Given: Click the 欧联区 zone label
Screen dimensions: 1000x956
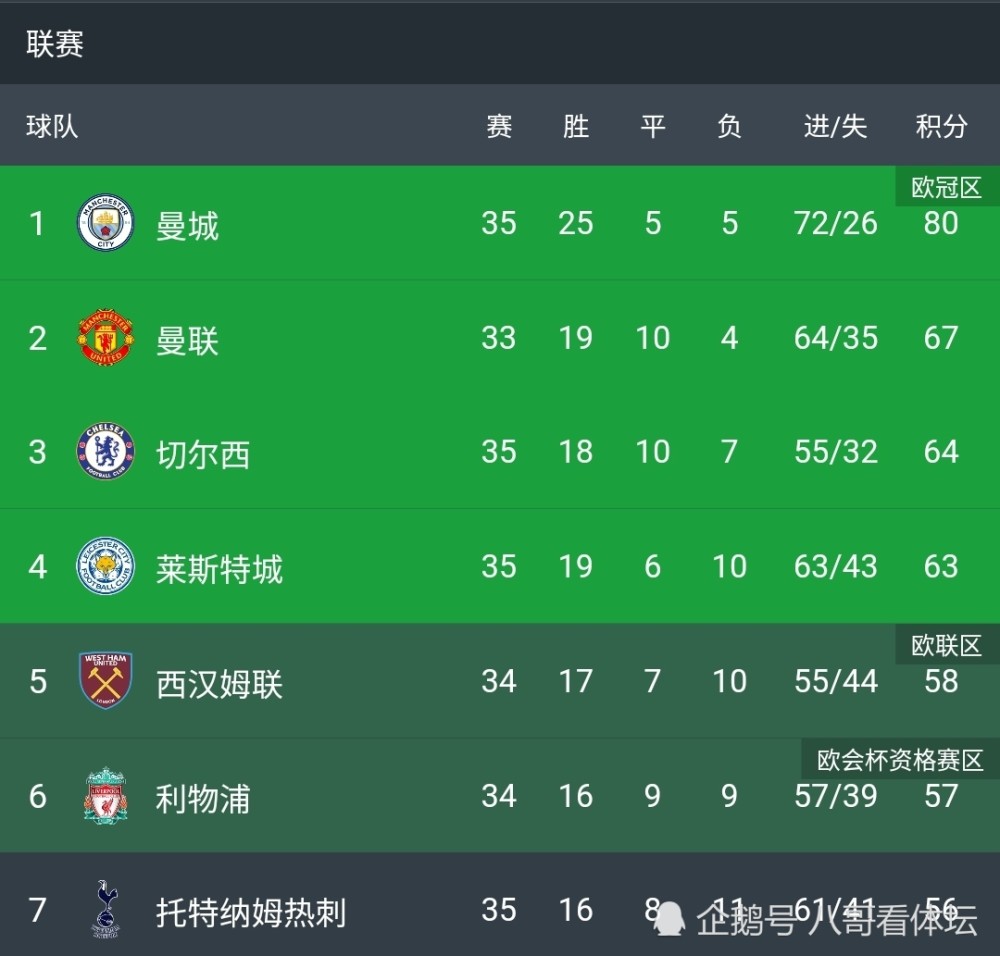Looking at the screenshot, I should (946, 645).
